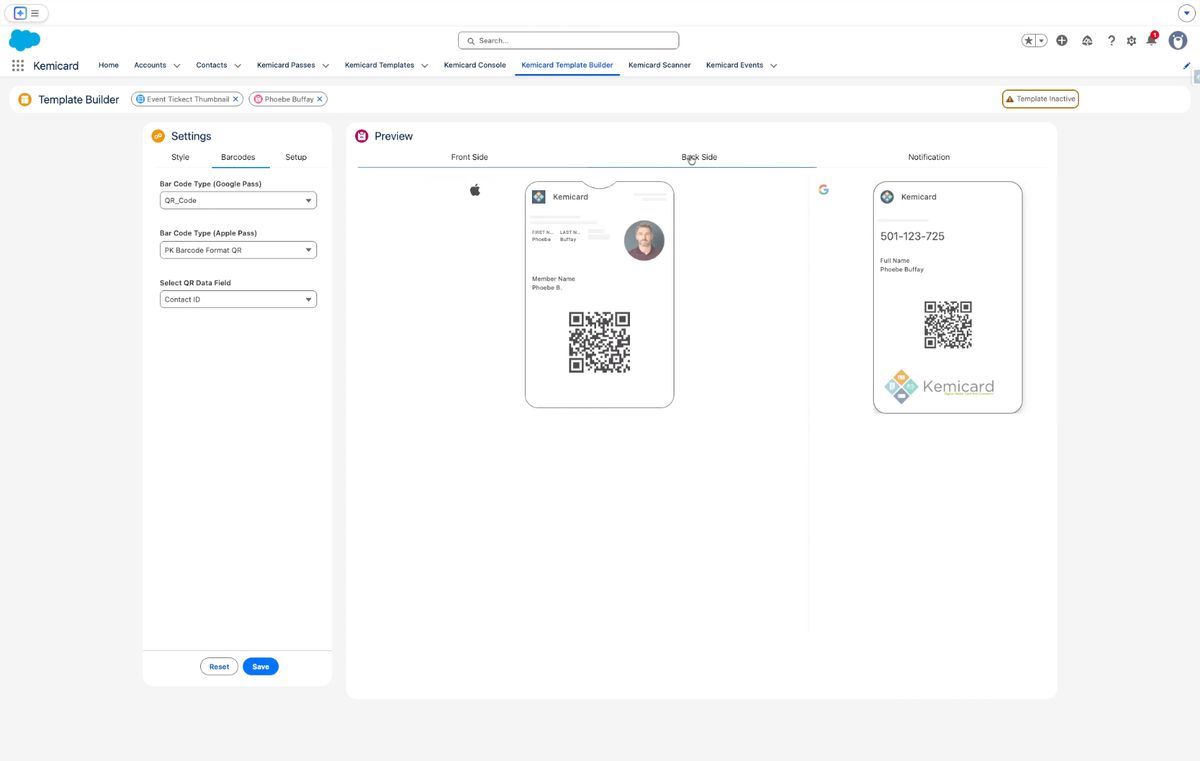
Task: Click the pencil edit navigation icon
Action: pyautogui.click(x=1187, y=65)
